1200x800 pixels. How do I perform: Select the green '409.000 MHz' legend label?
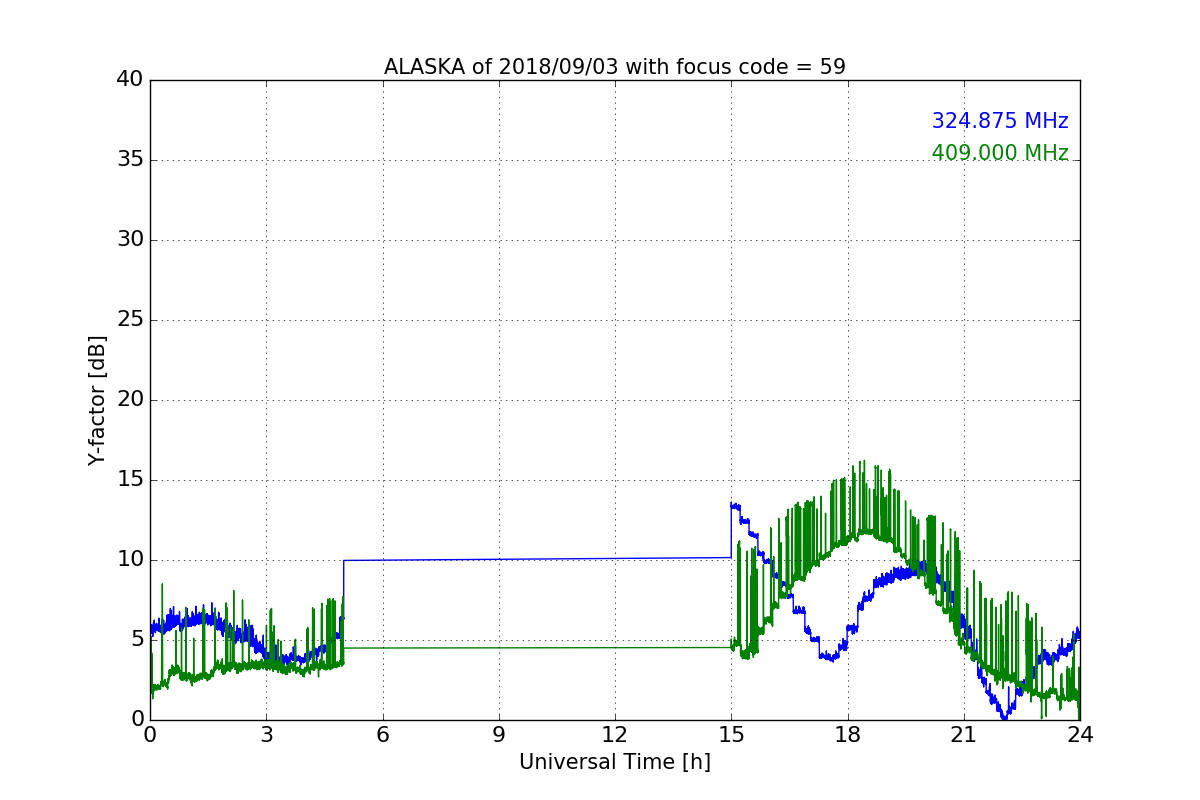[1000, 153]
